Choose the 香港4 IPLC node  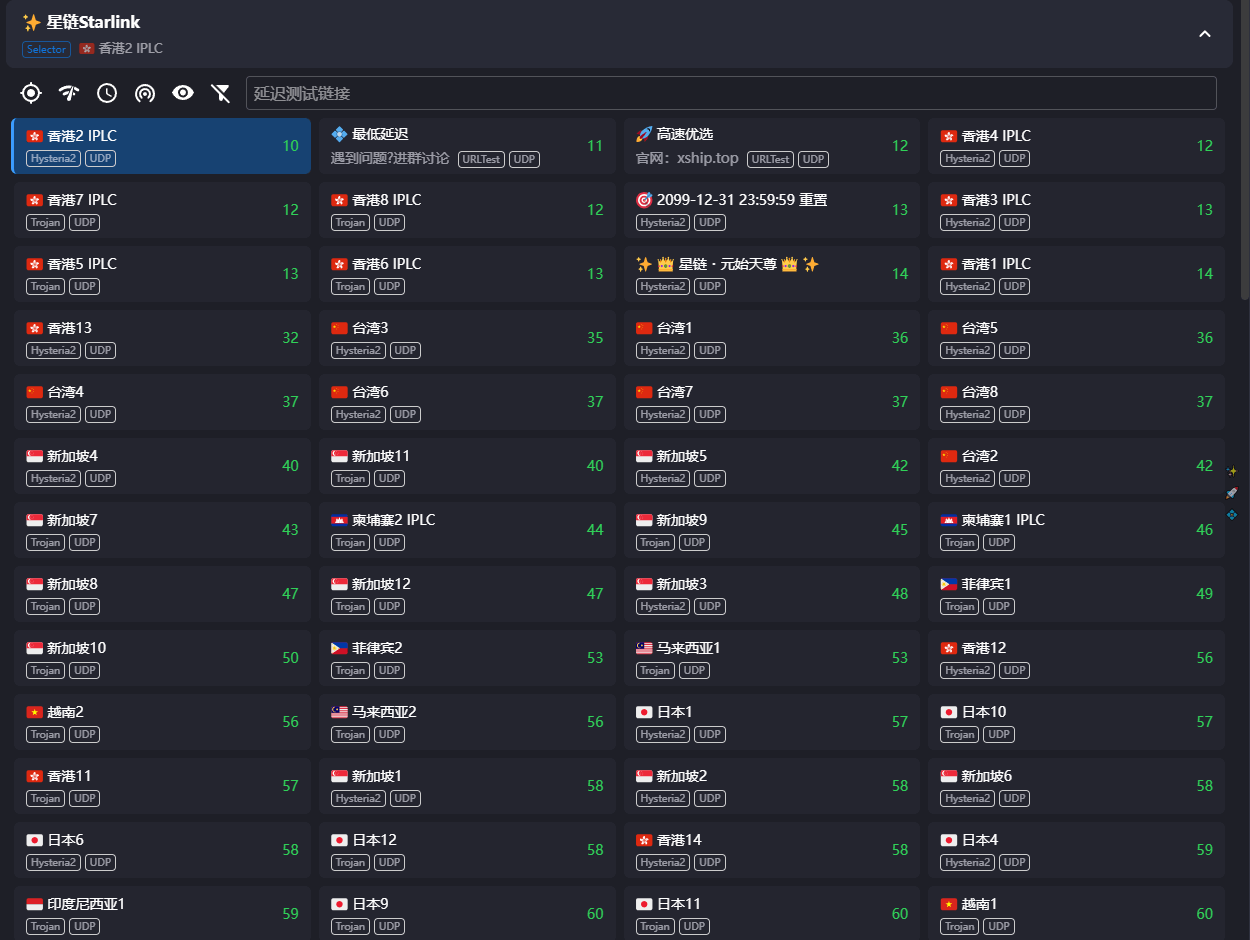coord(1076,146)
